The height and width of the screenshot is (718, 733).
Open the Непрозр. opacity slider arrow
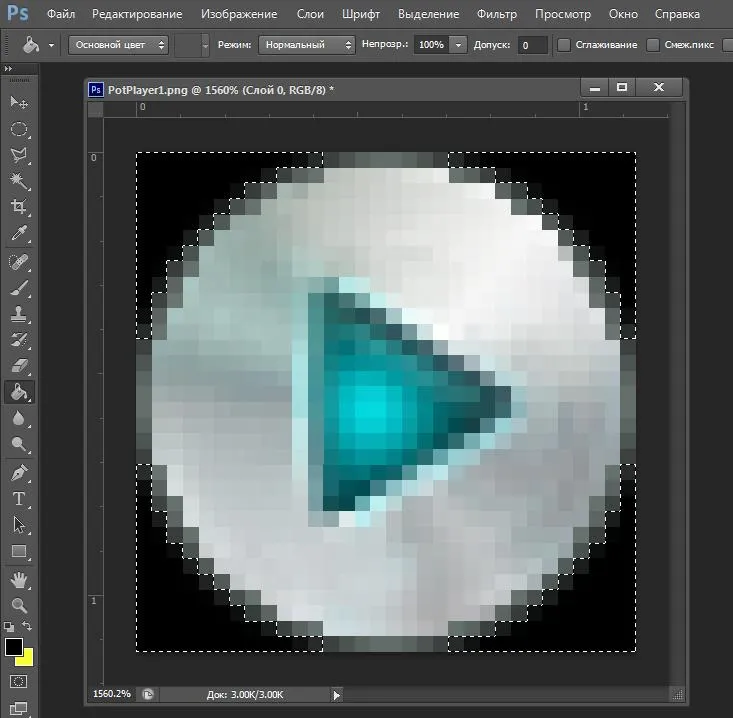459,45
